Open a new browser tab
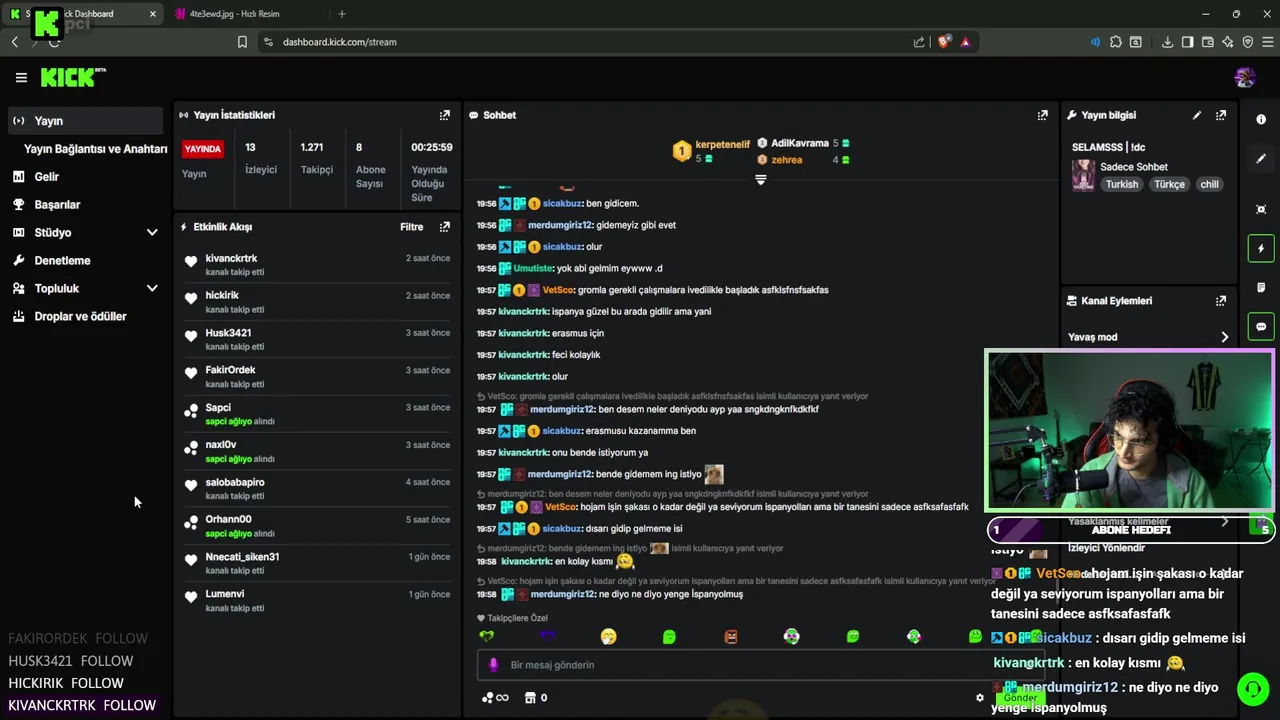Screen dimensions: 1280x720 342,14
